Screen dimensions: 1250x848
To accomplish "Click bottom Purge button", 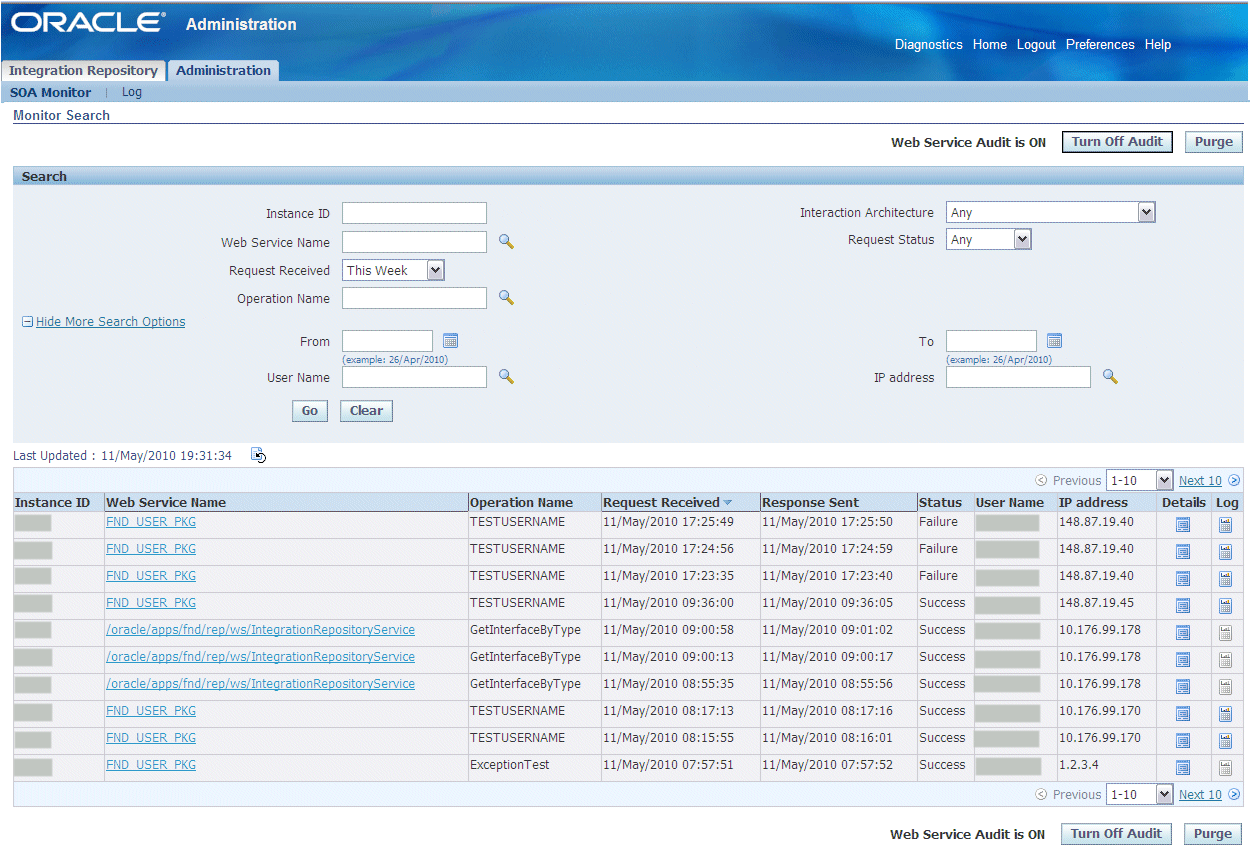I will 1213,834.
